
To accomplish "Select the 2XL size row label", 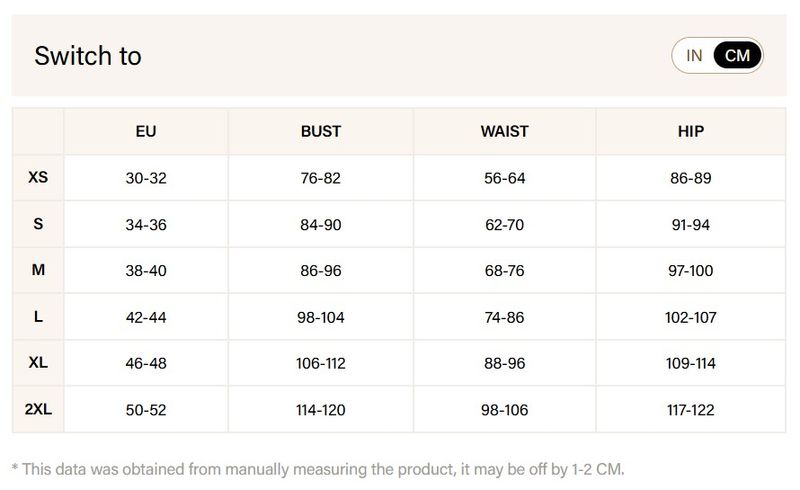I will click(x=38, y=409).
